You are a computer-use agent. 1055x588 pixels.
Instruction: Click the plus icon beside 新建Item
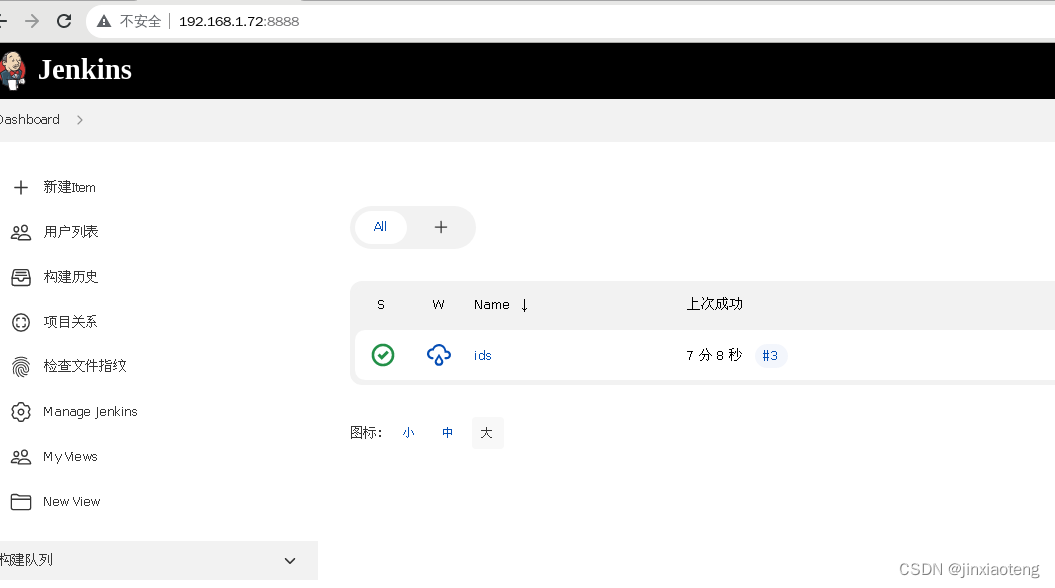tap(21, 187)
